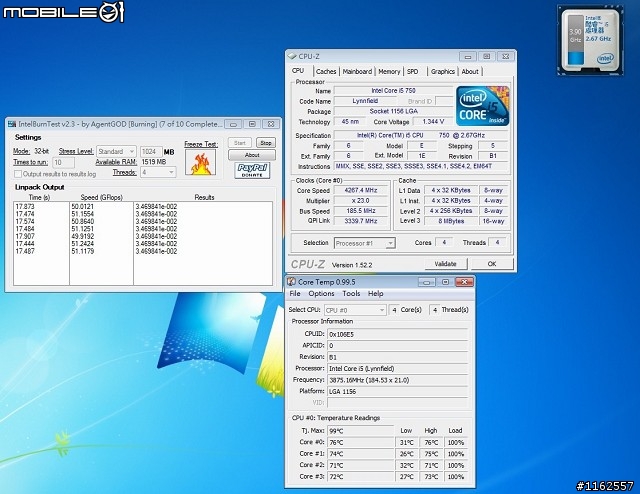Click the Freeze Test flame icon
The height and width of the screenshot is (494, 640).
200,162
